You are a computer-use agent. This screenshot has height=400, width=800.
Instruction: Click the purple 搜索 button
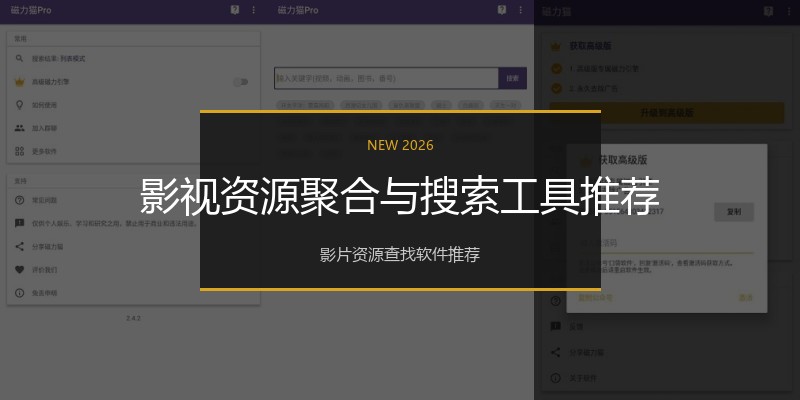(x=513, y=78)
